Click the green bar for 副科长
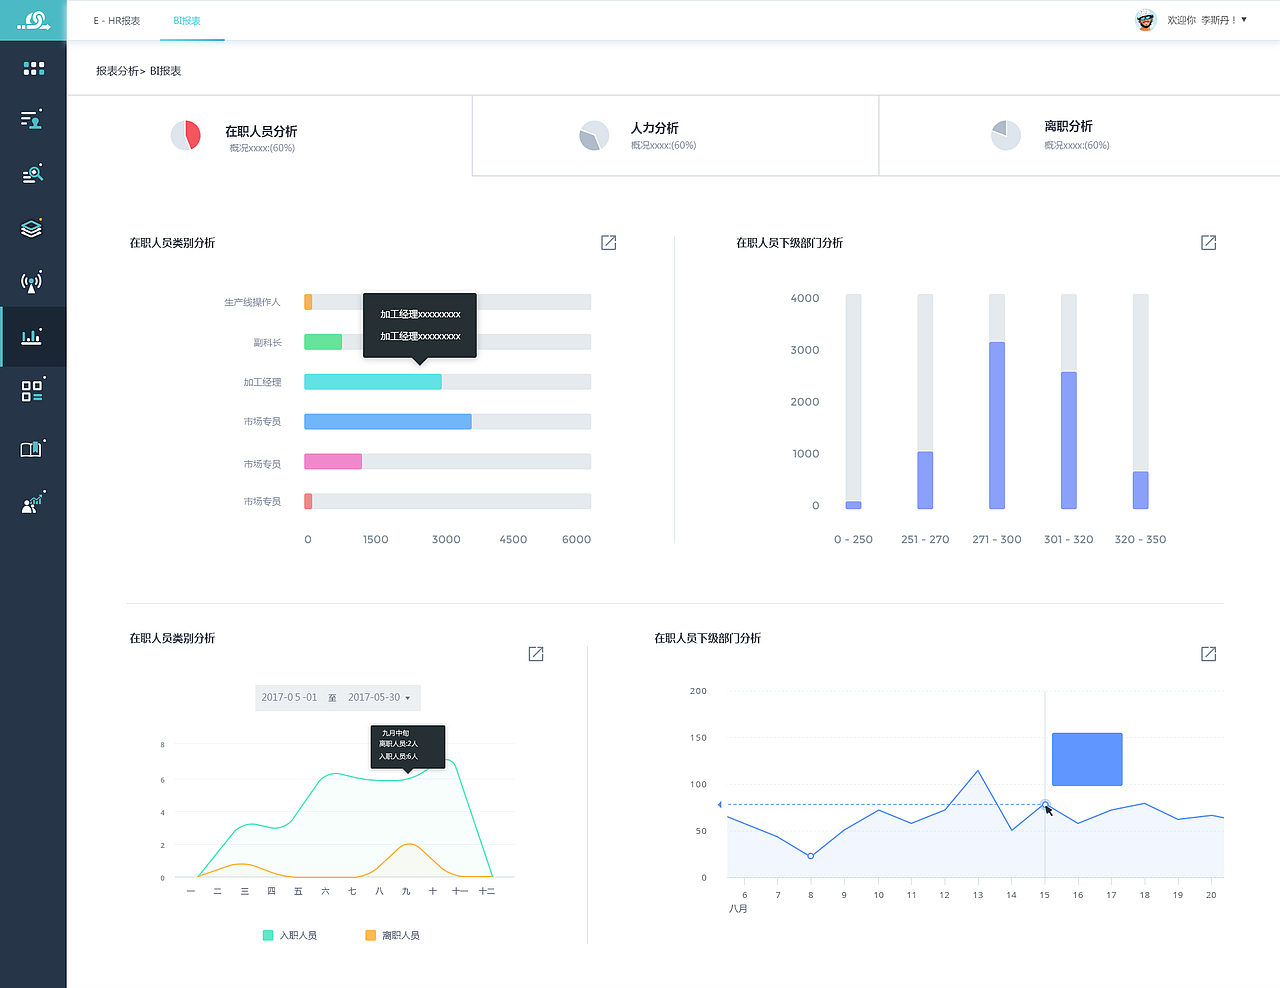Viewport: 1280px width, 988px height. click(323, 342)
